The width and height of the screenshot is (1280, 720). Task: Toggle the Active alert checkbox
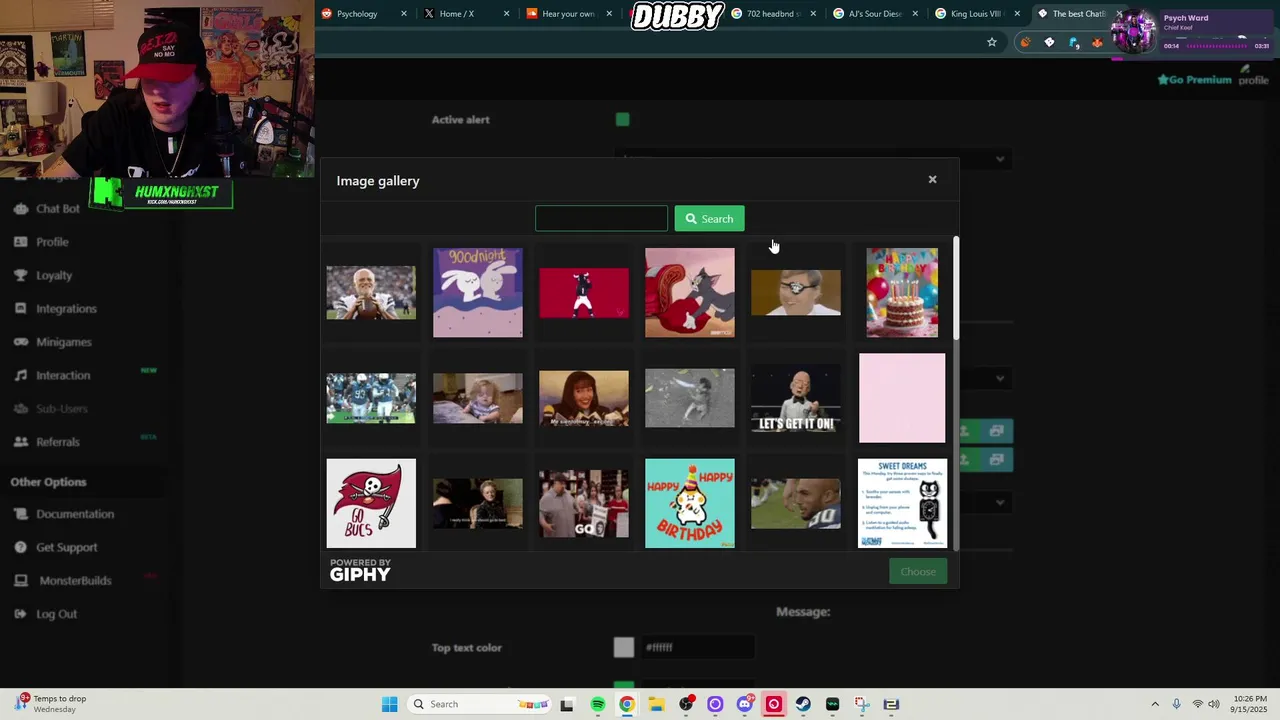pos(623,120)
